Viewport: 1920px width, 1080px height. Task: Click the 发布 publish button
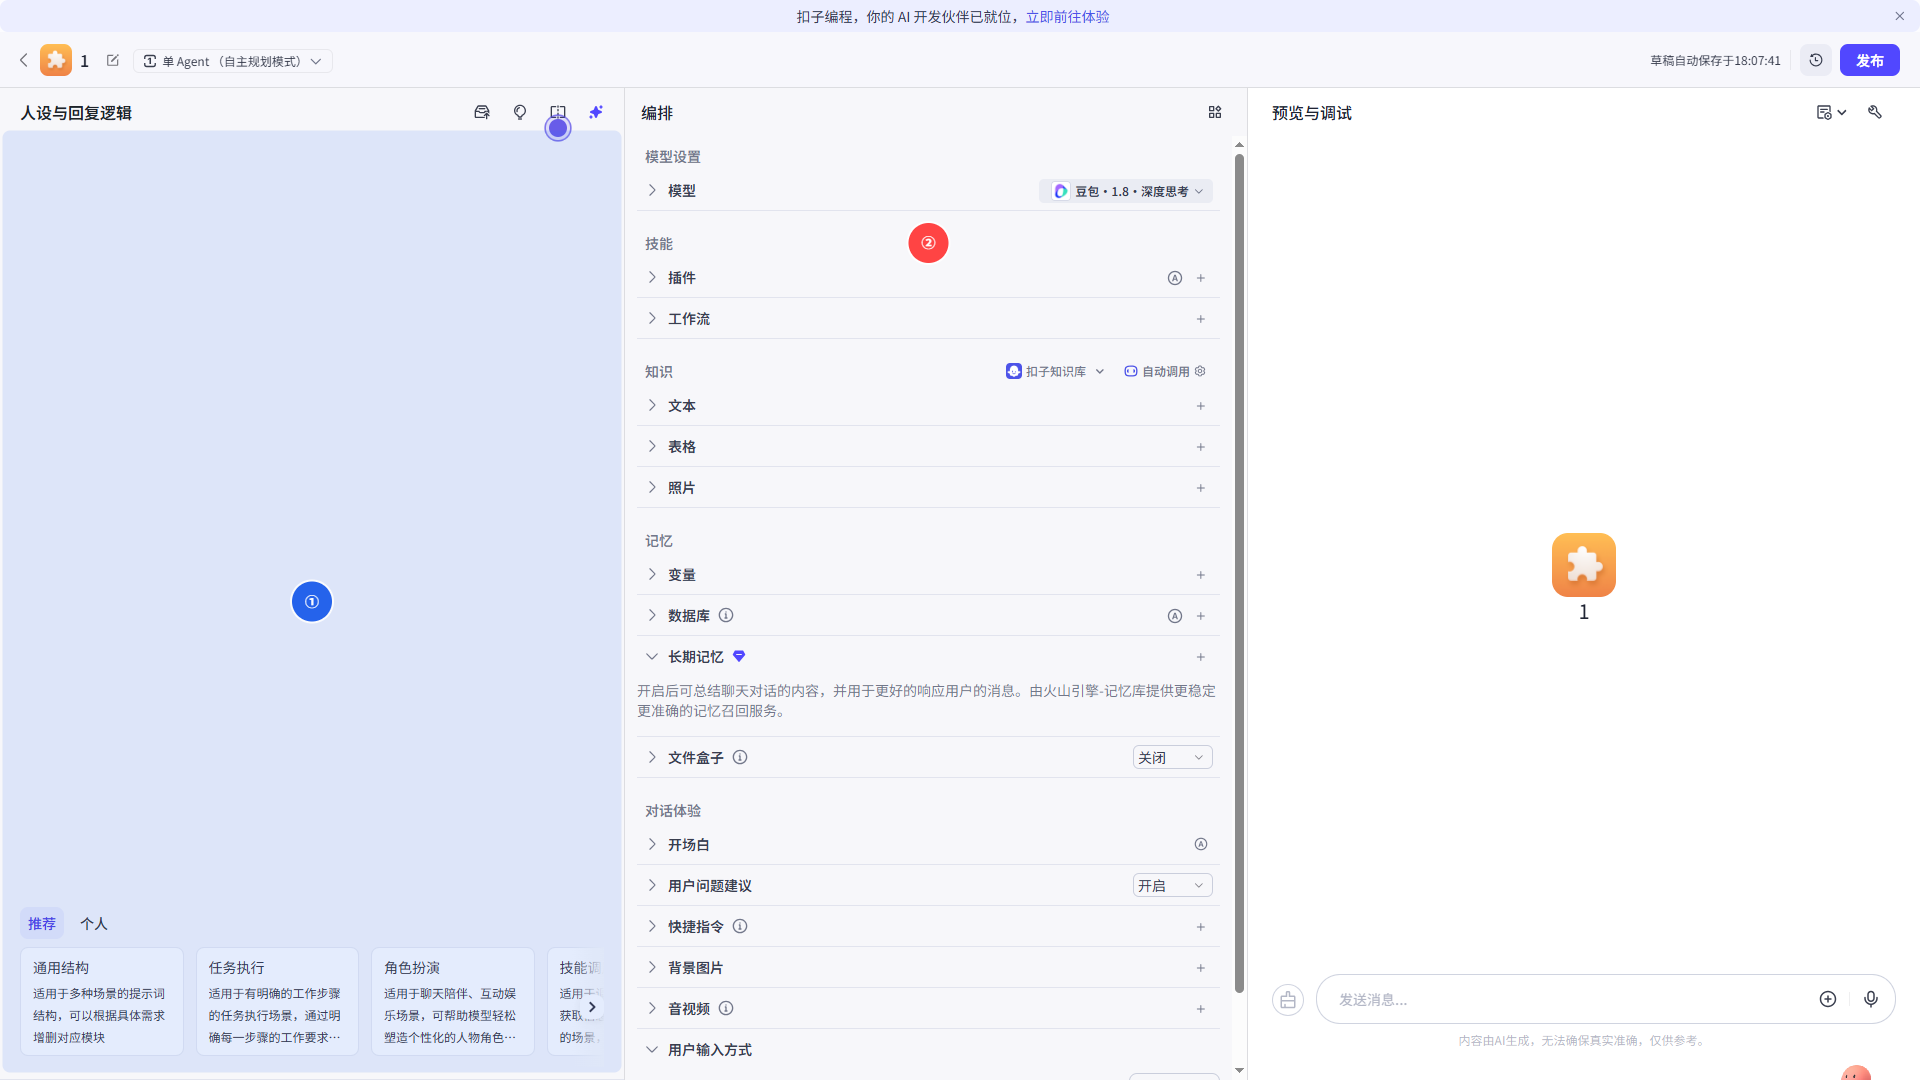pyautogui.click(x=1868, y=60)
